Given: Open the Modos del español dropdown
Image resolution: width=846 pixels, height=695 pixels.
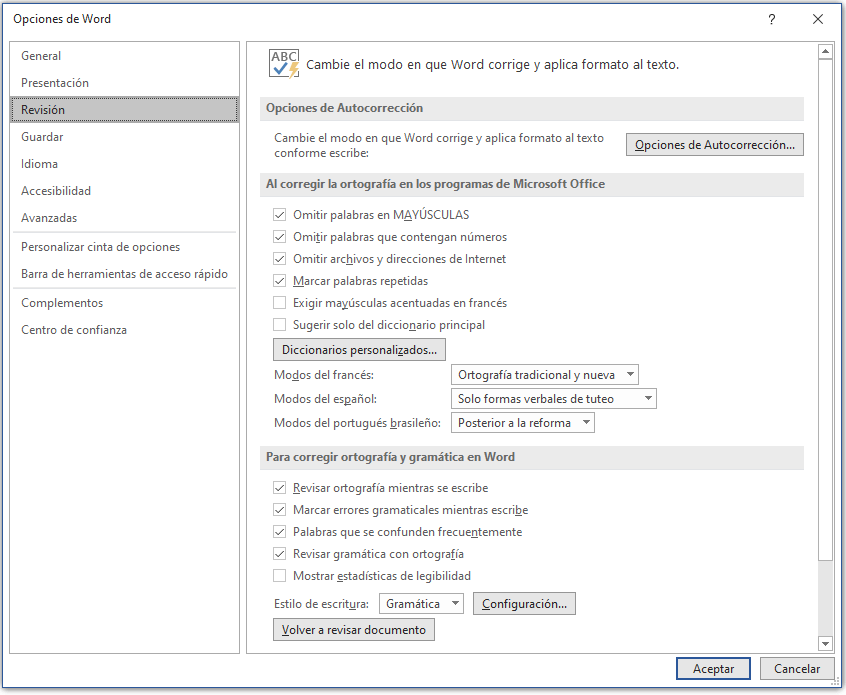Looking at the screenshot, I should coord(554,399).
